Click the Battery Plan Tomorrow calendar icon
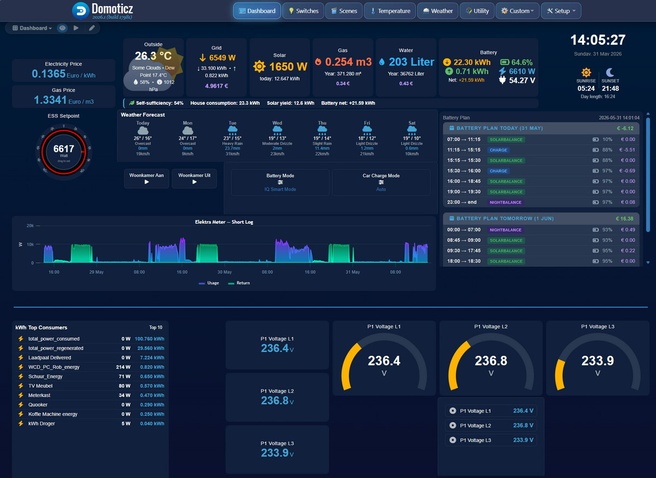Viewport: 656px width, 478px height. click(x=451, y=218)
